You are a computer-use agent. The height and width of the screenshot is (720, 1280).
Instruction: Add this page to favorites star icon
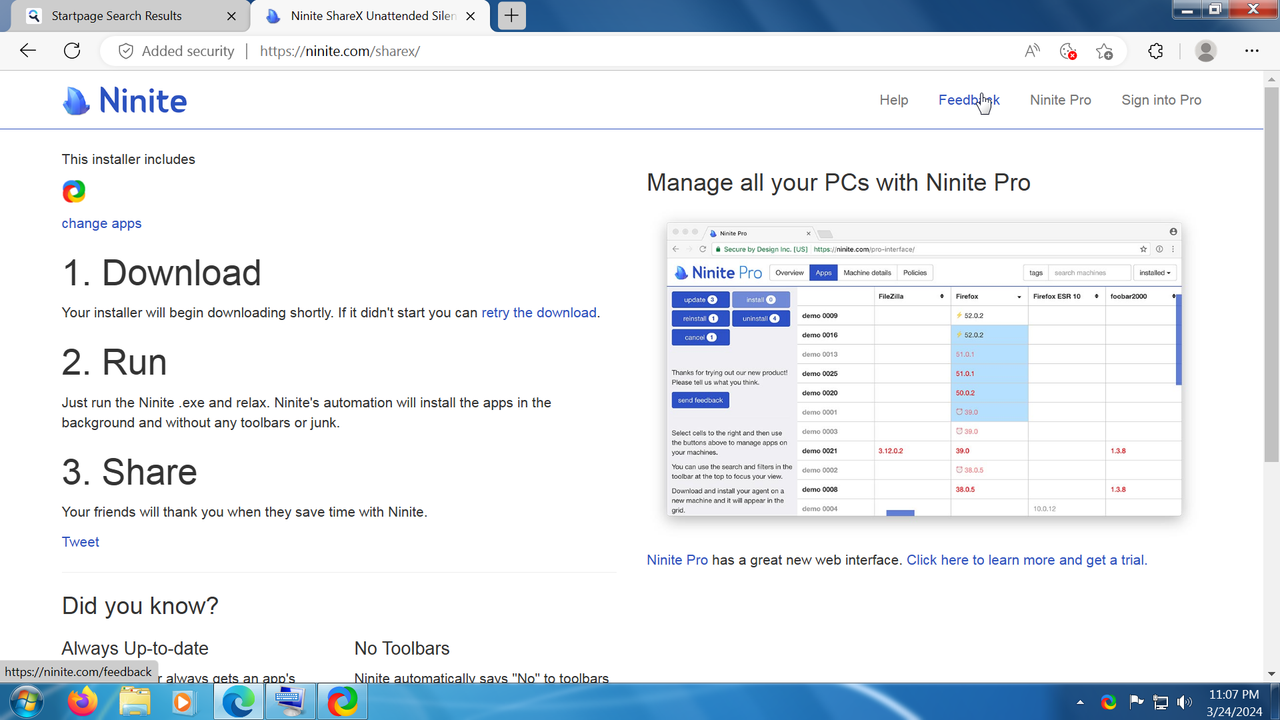[x=1104, y=51]
